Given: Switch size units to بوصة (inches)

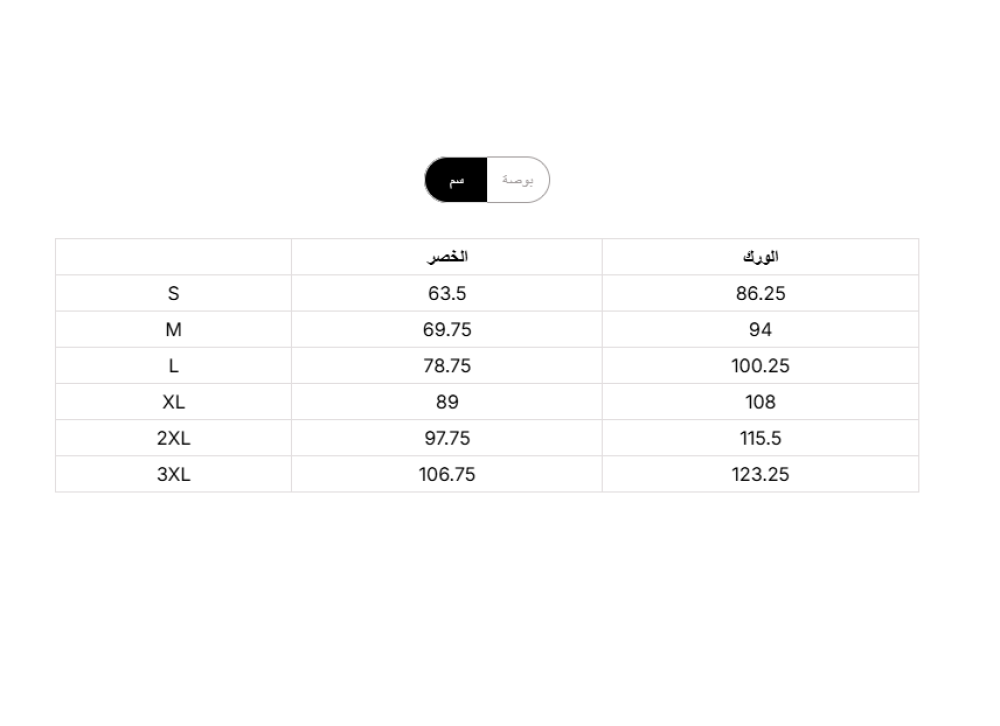Looking at the screenshot, I should [x=518, y=180].
